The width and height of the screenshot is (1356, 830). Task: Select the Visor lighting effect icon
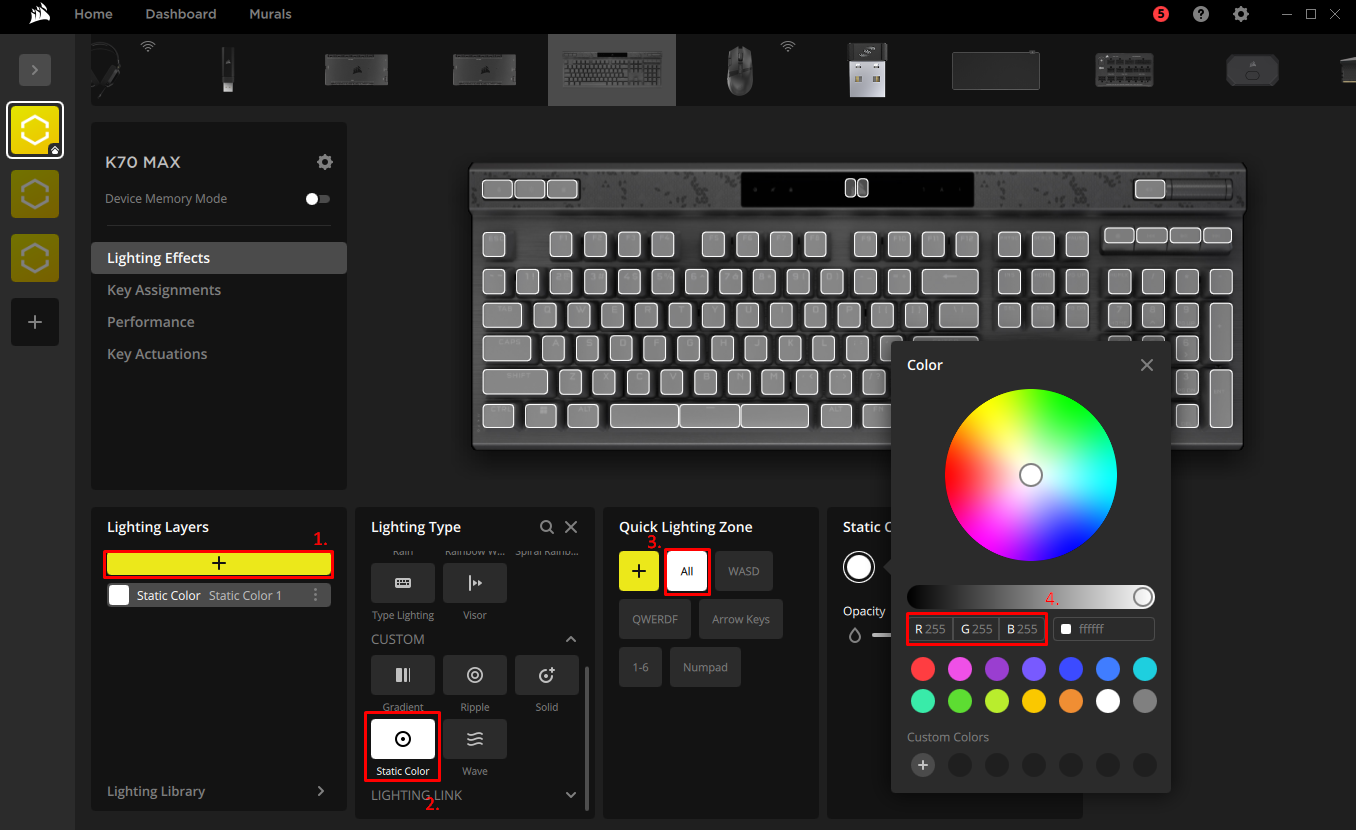pyautogui.click(x=474, y=583)
